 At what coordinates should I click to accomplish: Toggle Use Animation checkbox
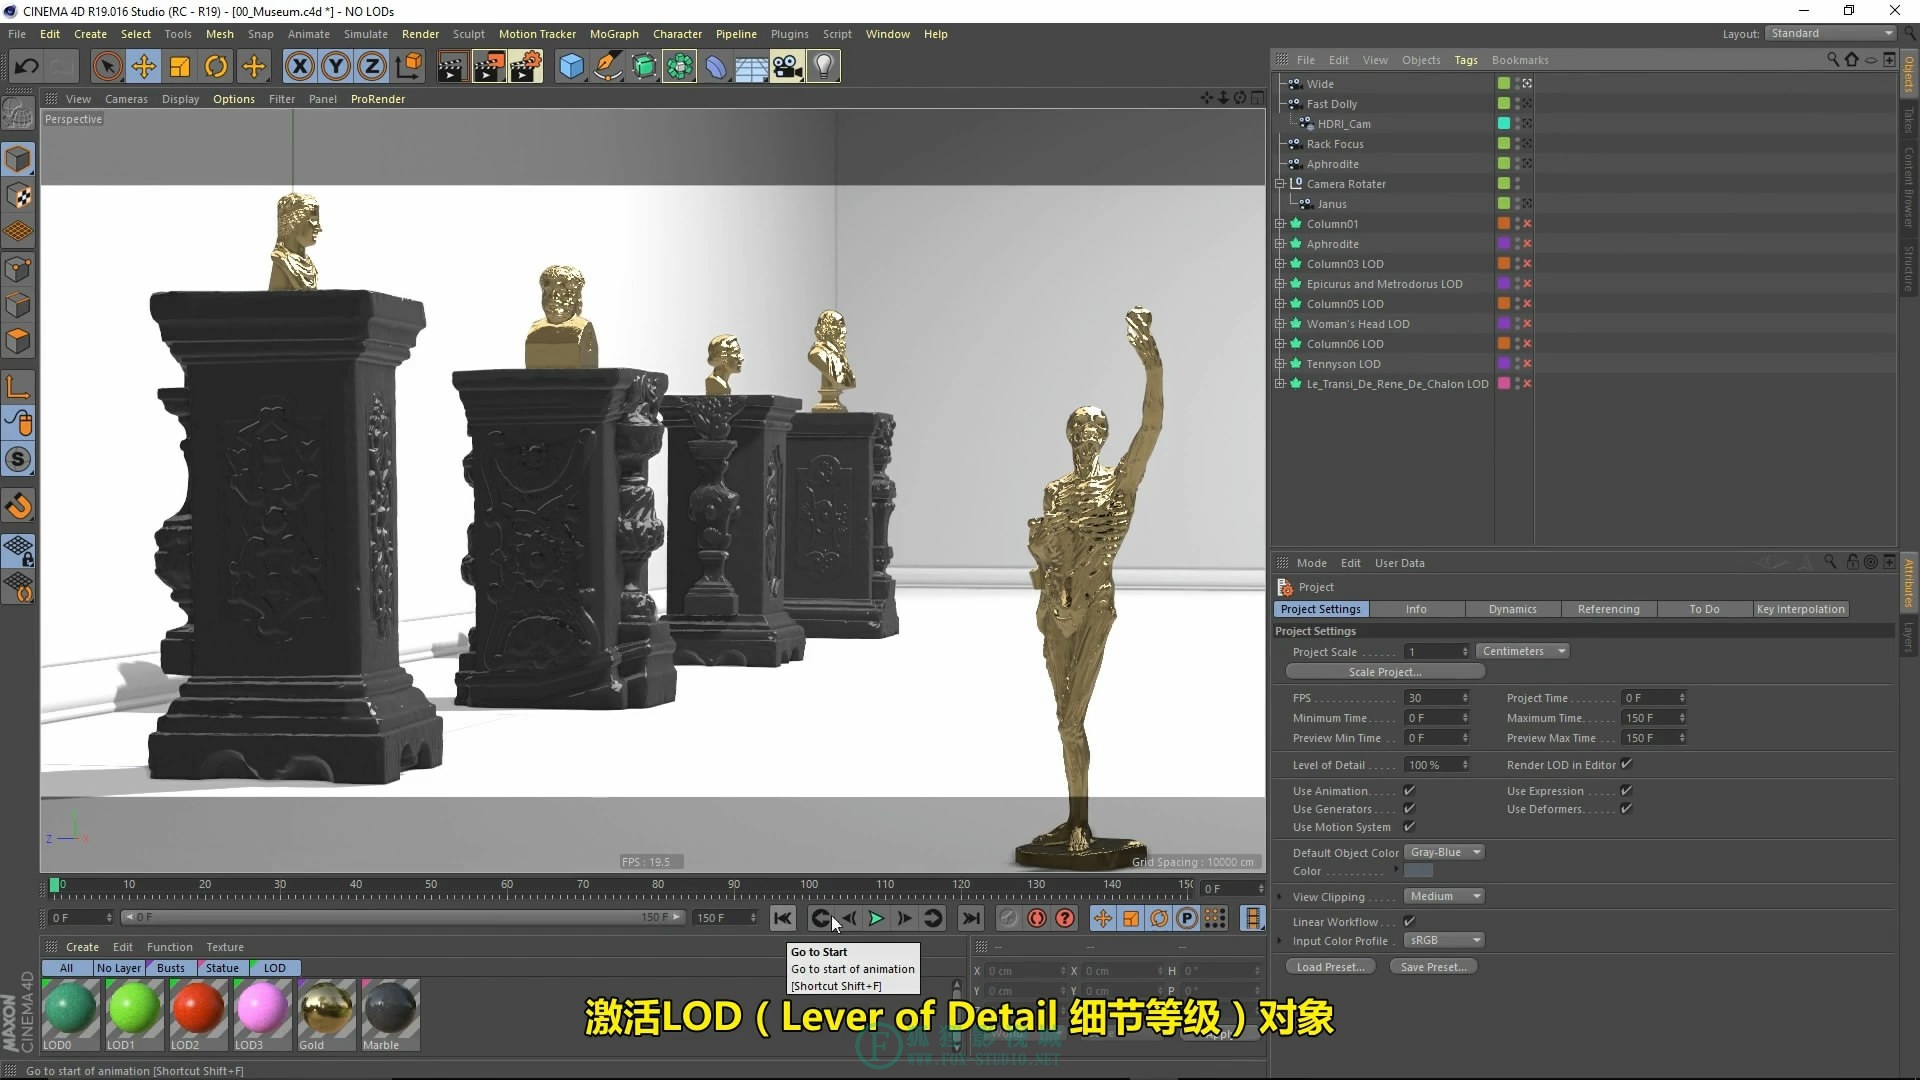pos(1409,790)
